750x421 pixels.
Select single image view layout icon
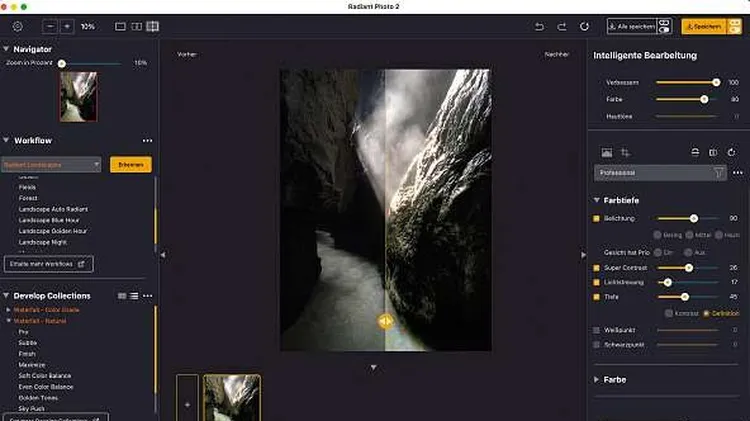click(x=120, y=26)
